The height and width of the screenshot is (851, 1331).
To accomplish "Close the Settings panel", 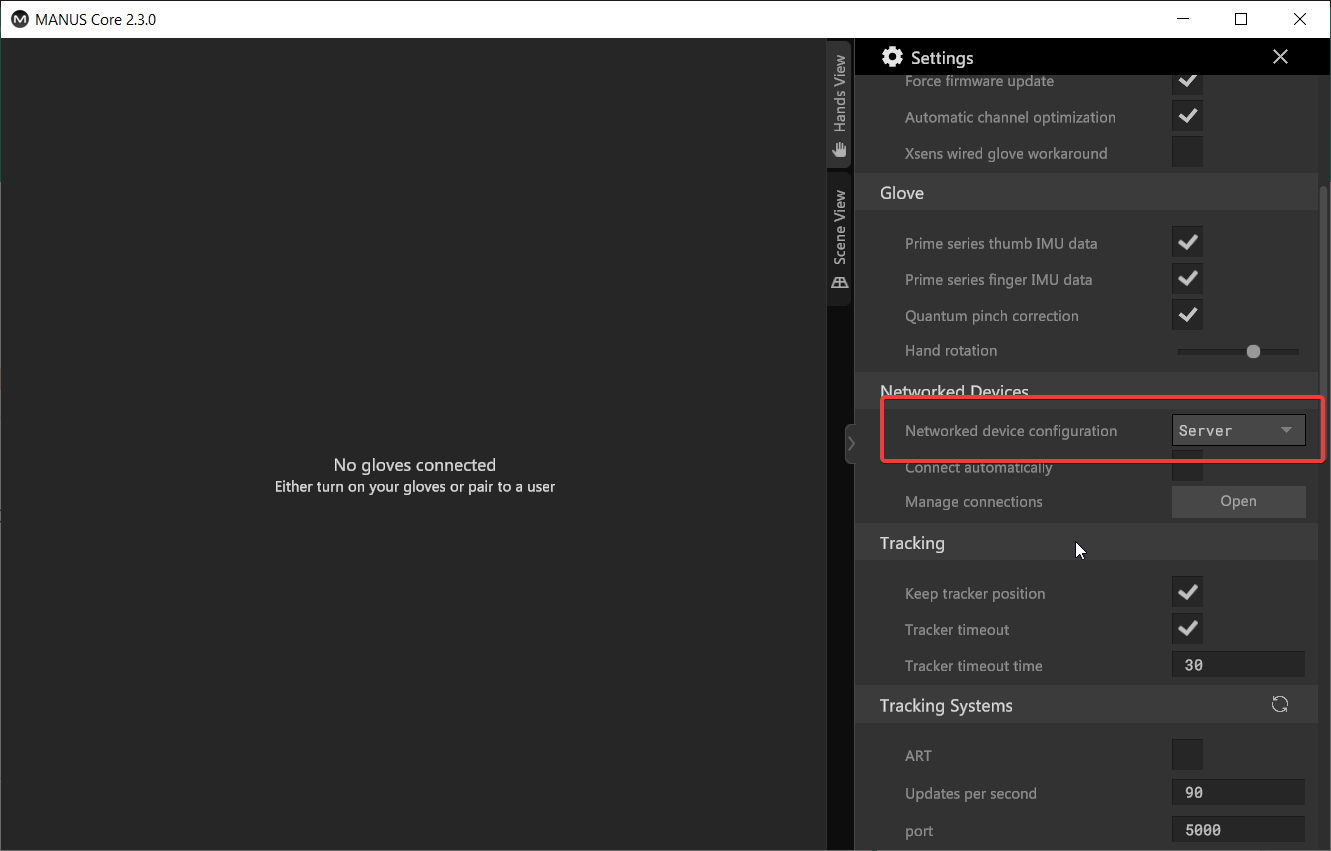I will [x=1280, y=57].
